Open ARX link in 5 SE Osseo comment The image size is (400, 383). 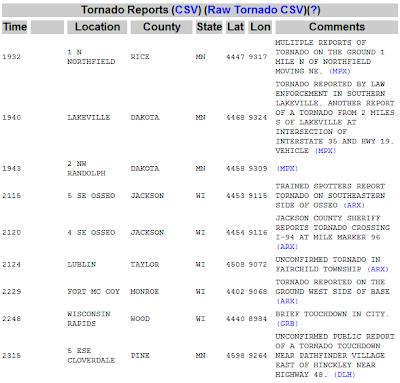point(354,205)
